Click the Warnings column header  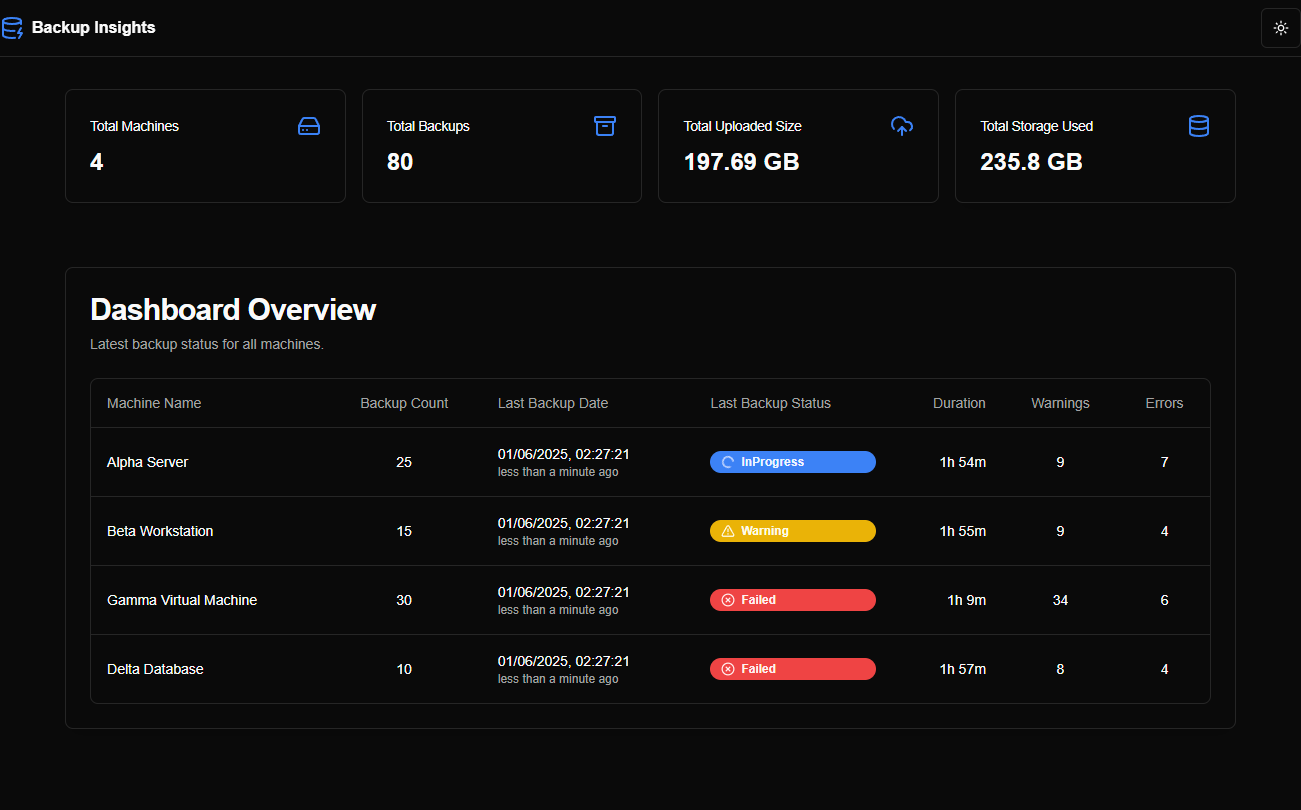point(1060,403)
